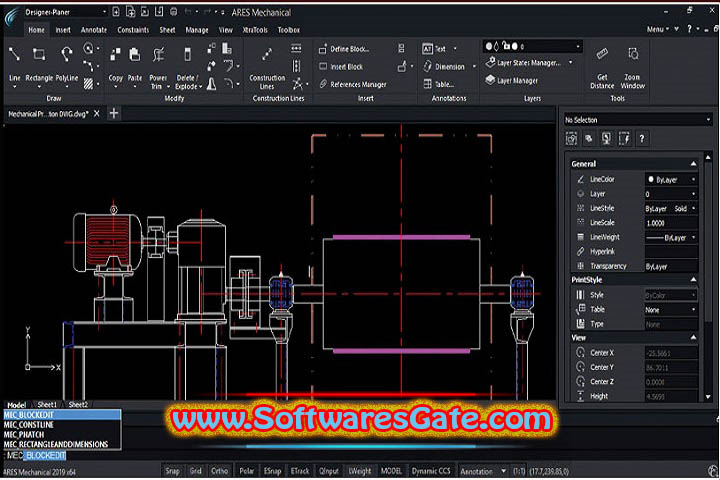Click the help question mark in Properties panel
This screenshot has height=480, width=720.
[x=642, y=138]
